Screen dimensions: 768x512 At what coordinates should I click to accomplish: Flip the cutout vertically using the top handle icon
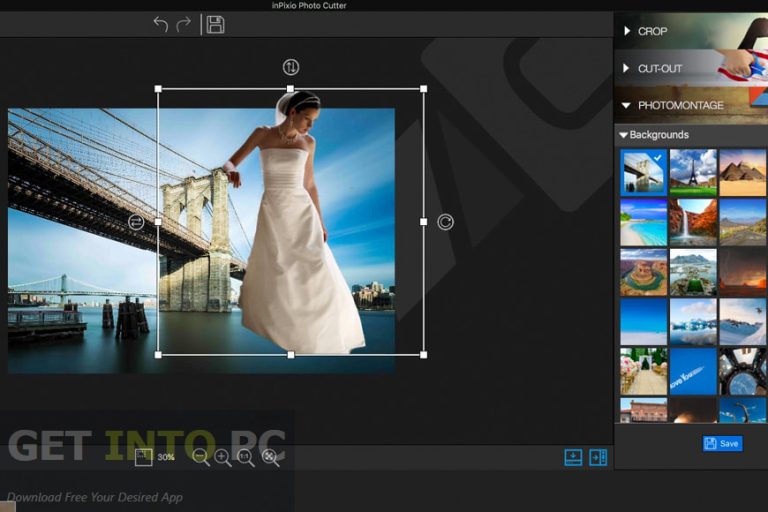click(x=291, y=67)
